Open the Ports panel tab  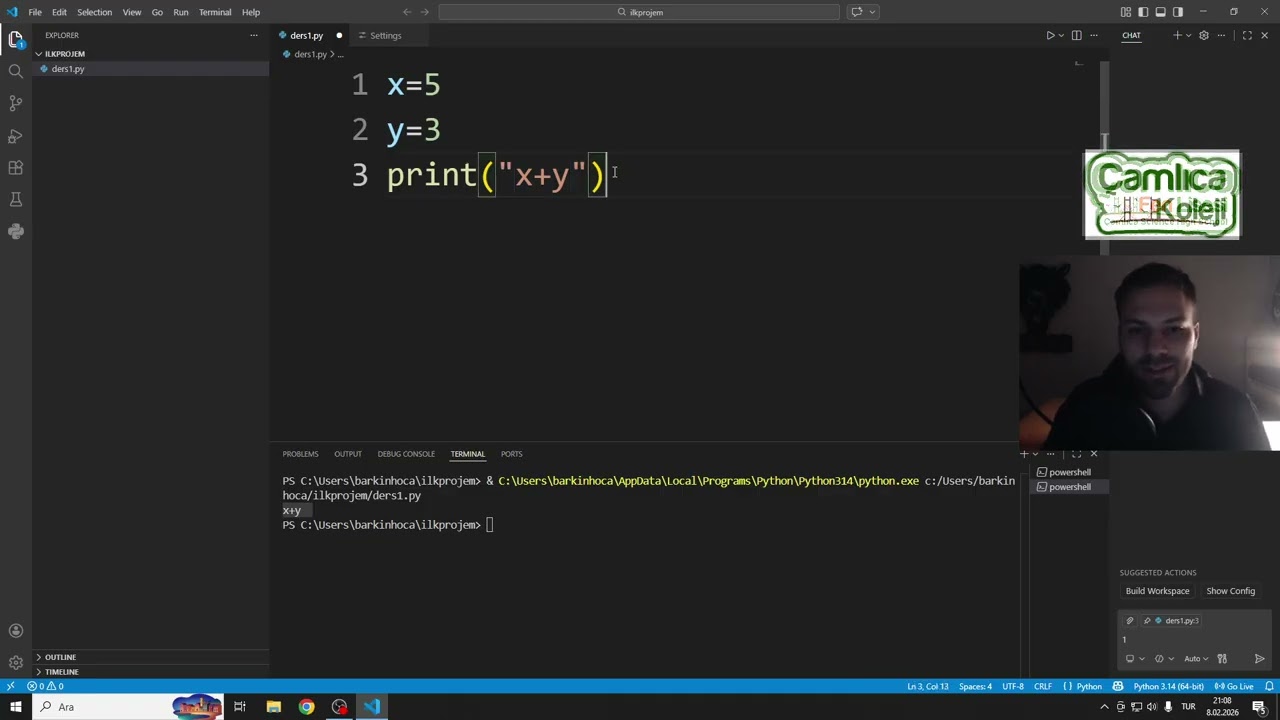[511, 454]
